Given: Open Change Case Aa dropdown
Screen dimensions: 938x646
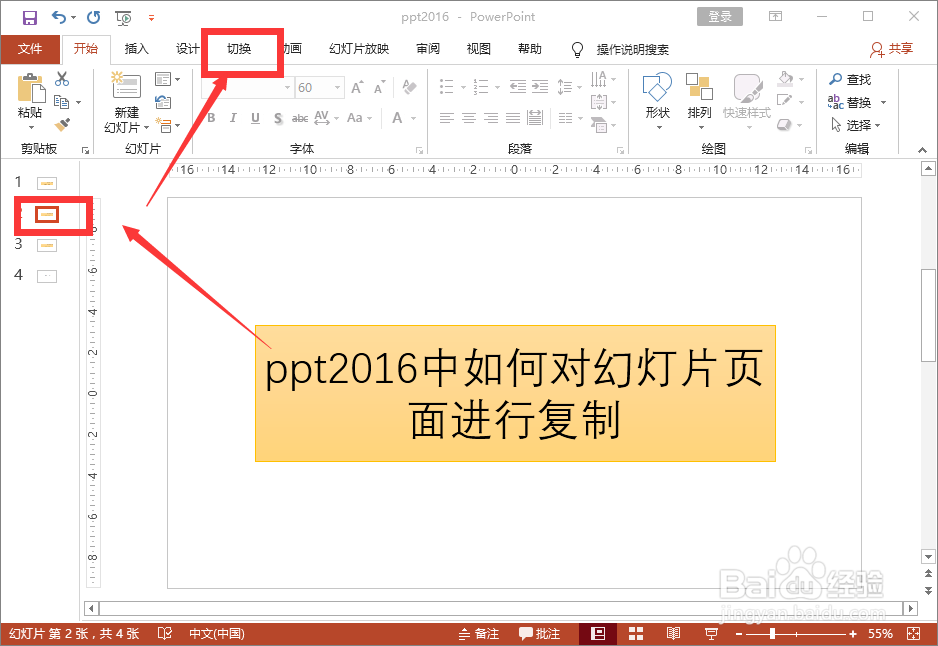Looking at the screenshot, I should click(x=360, y=118).
